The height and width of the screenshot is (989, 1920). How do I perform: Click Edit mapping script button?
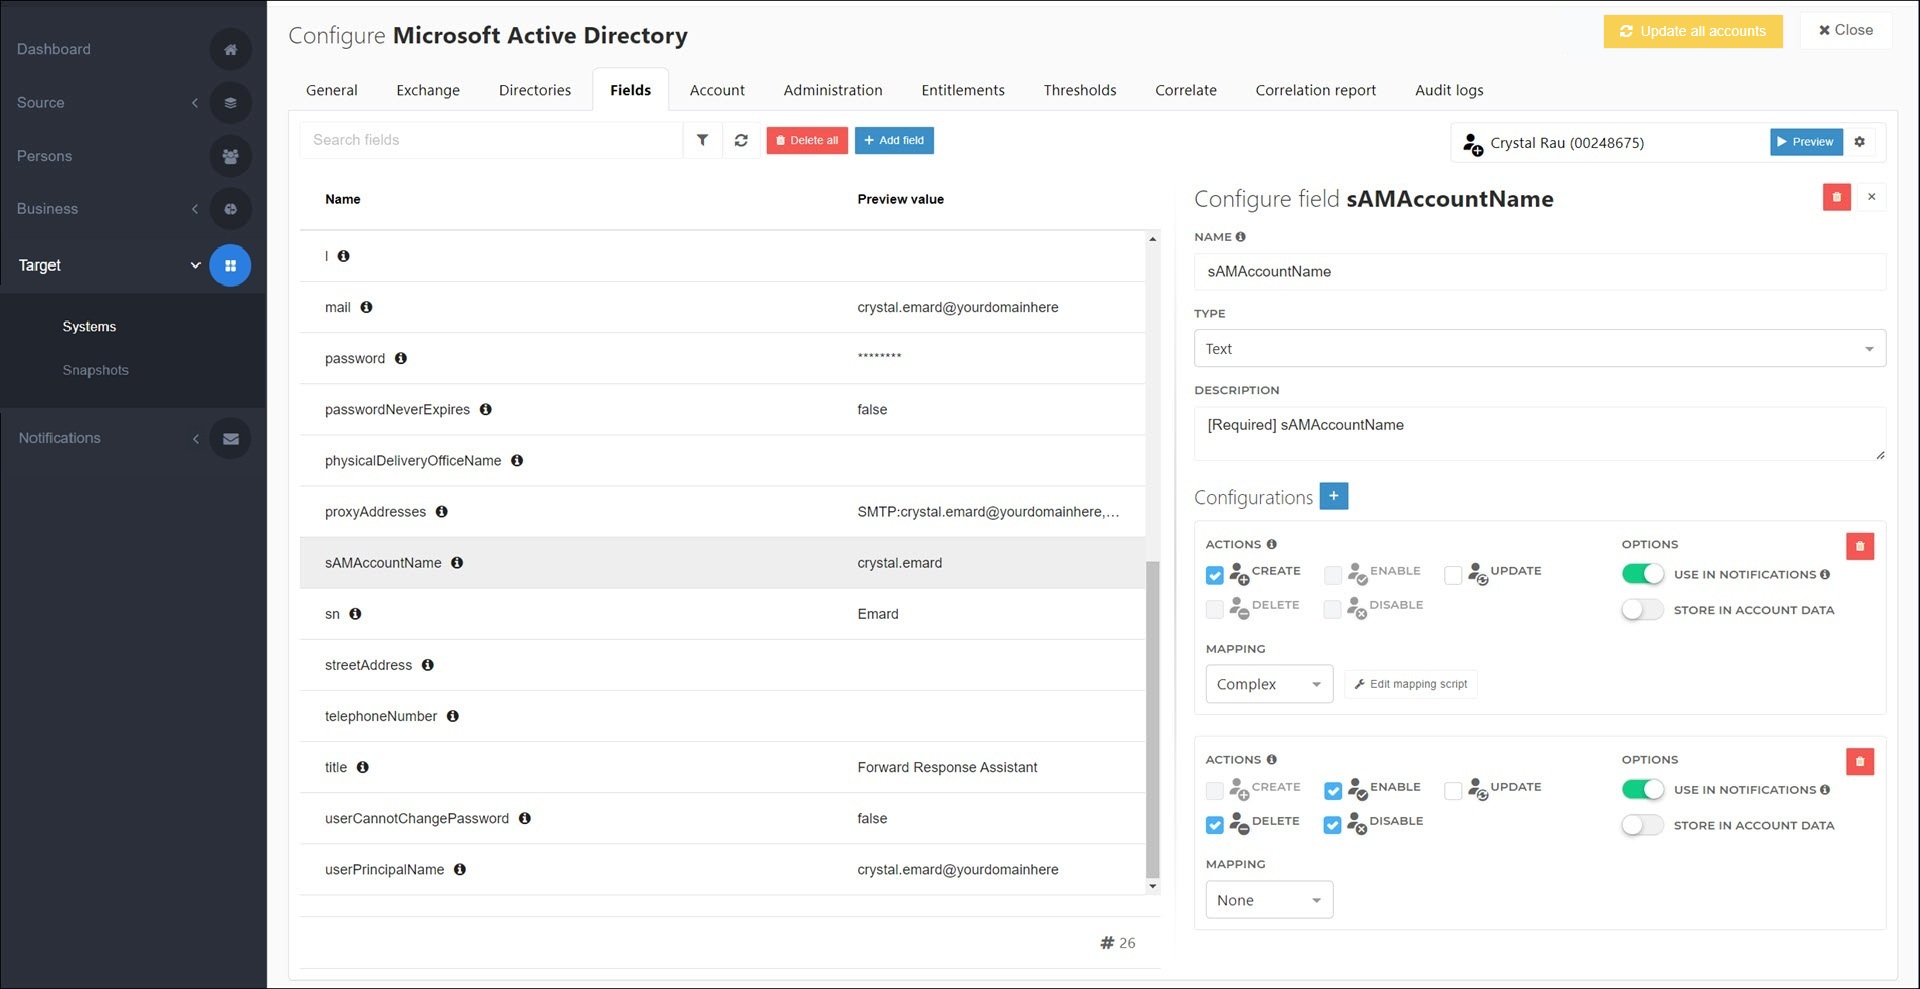(x=1410, y=684)
